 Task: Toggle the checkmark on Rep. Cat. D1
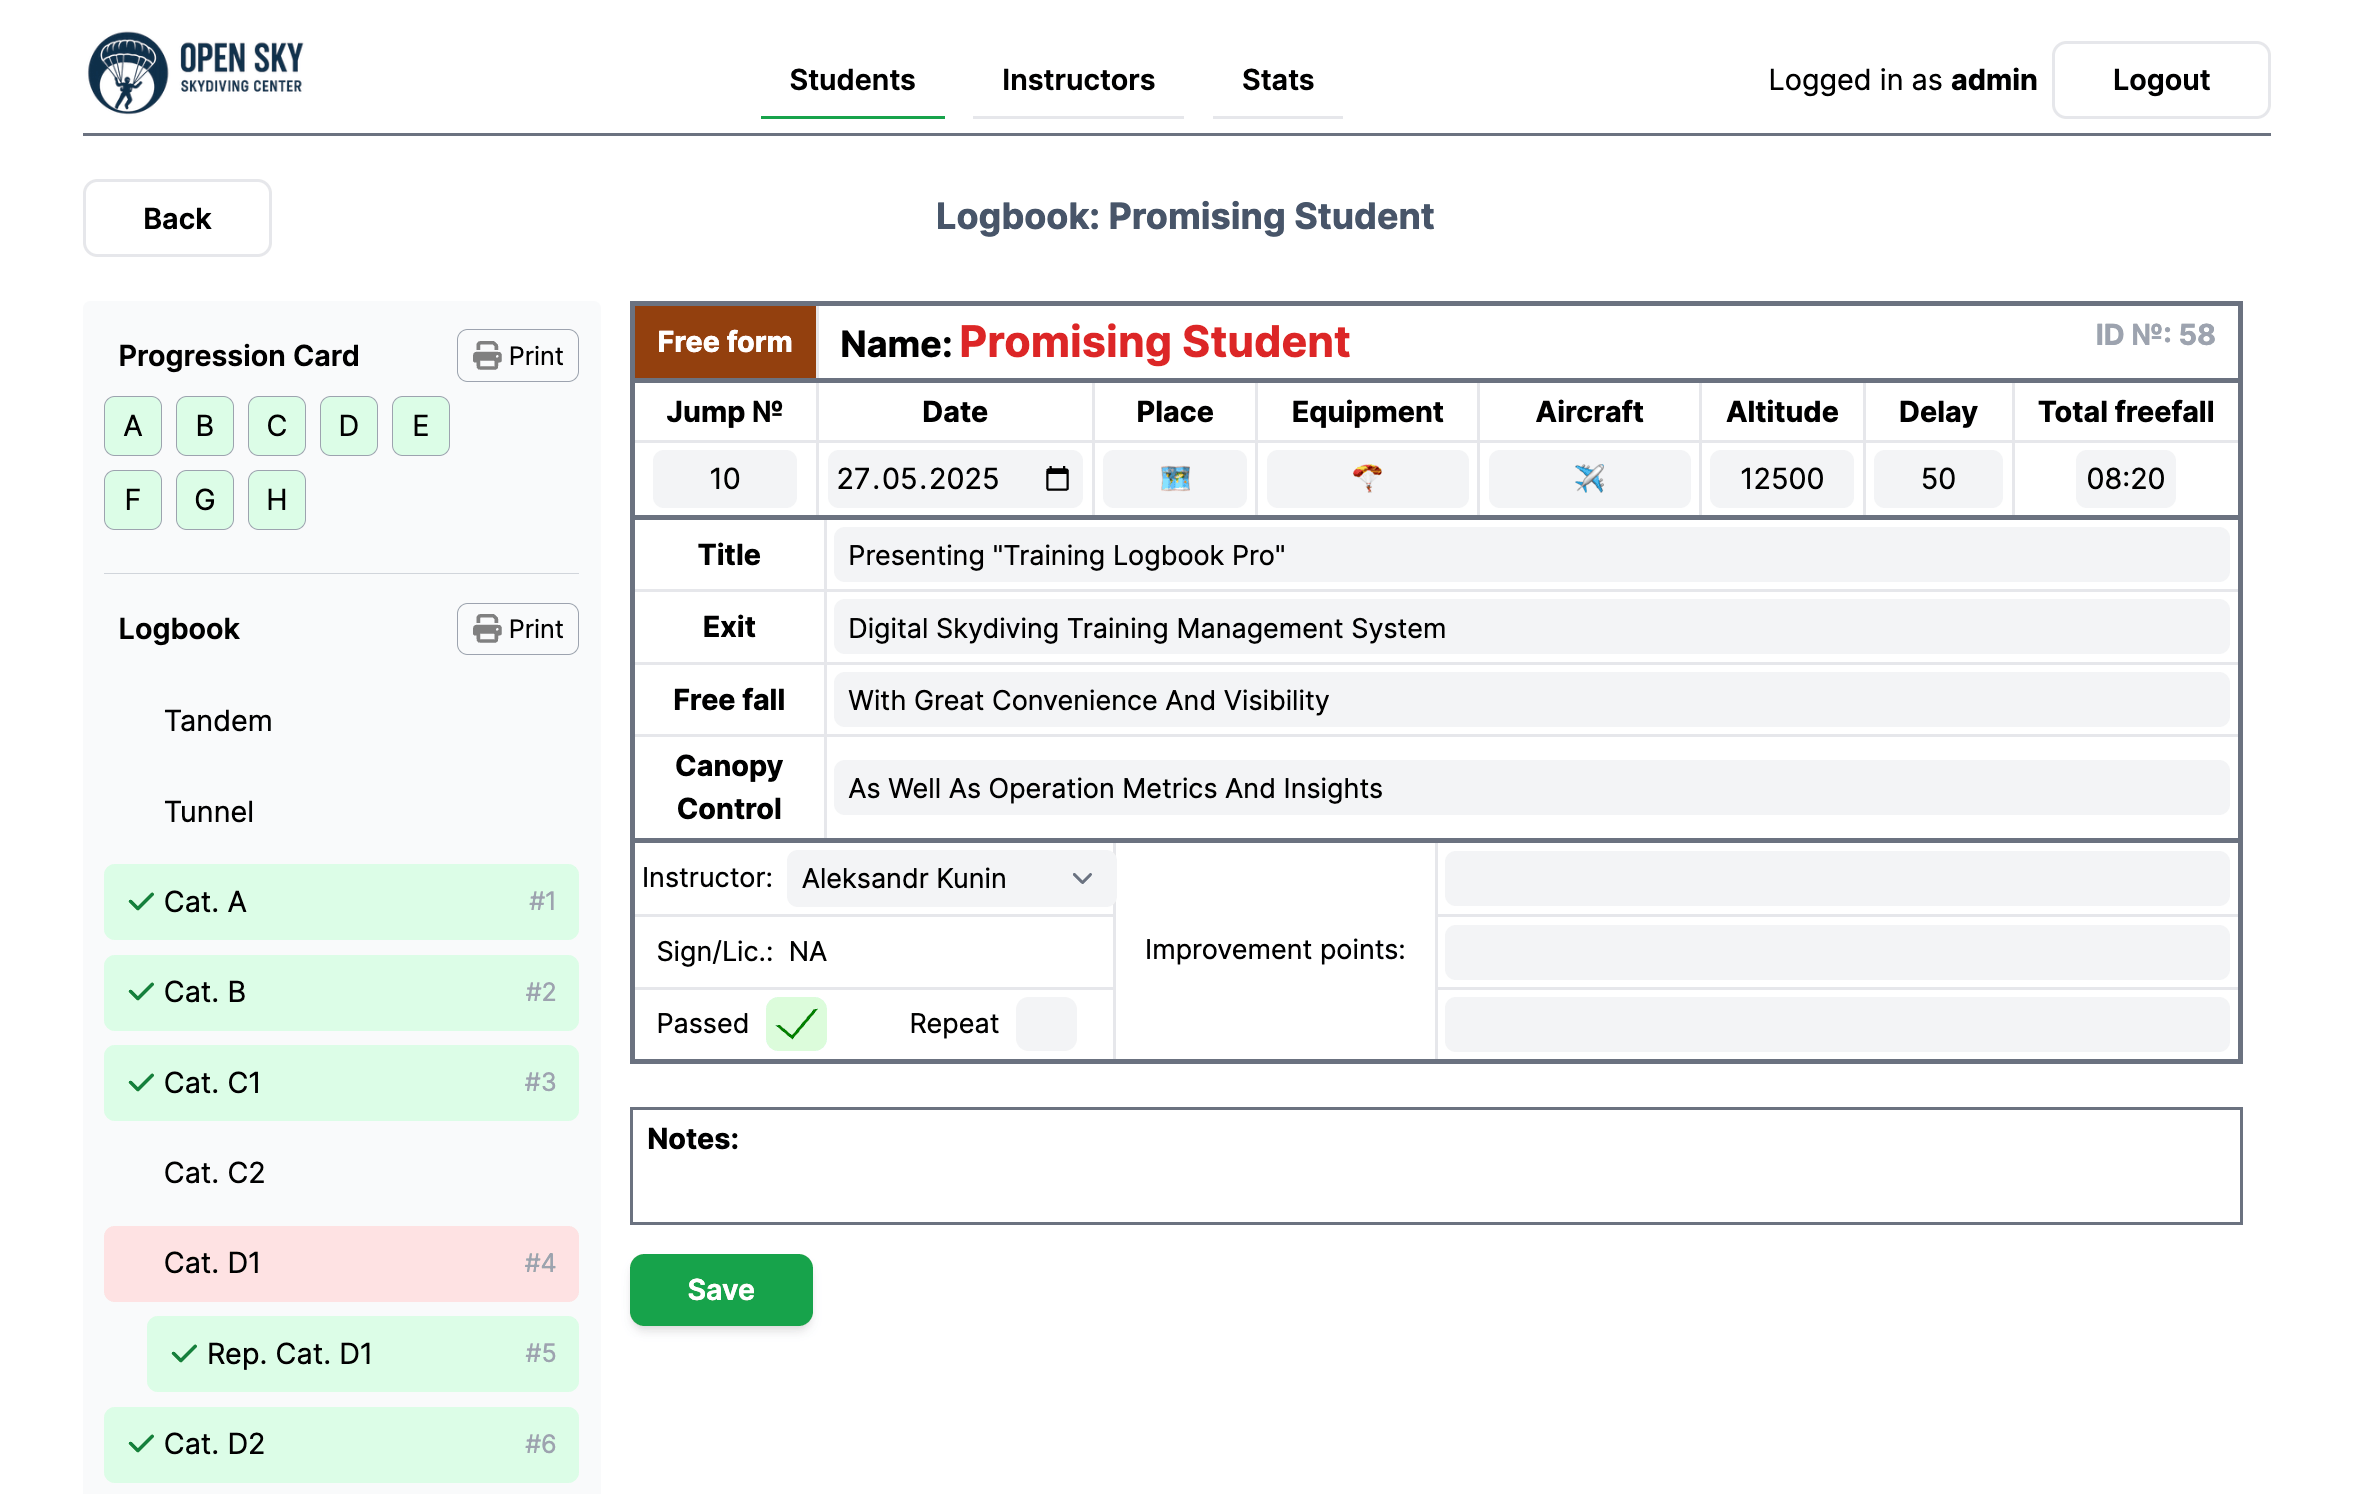click(184, 1353)
